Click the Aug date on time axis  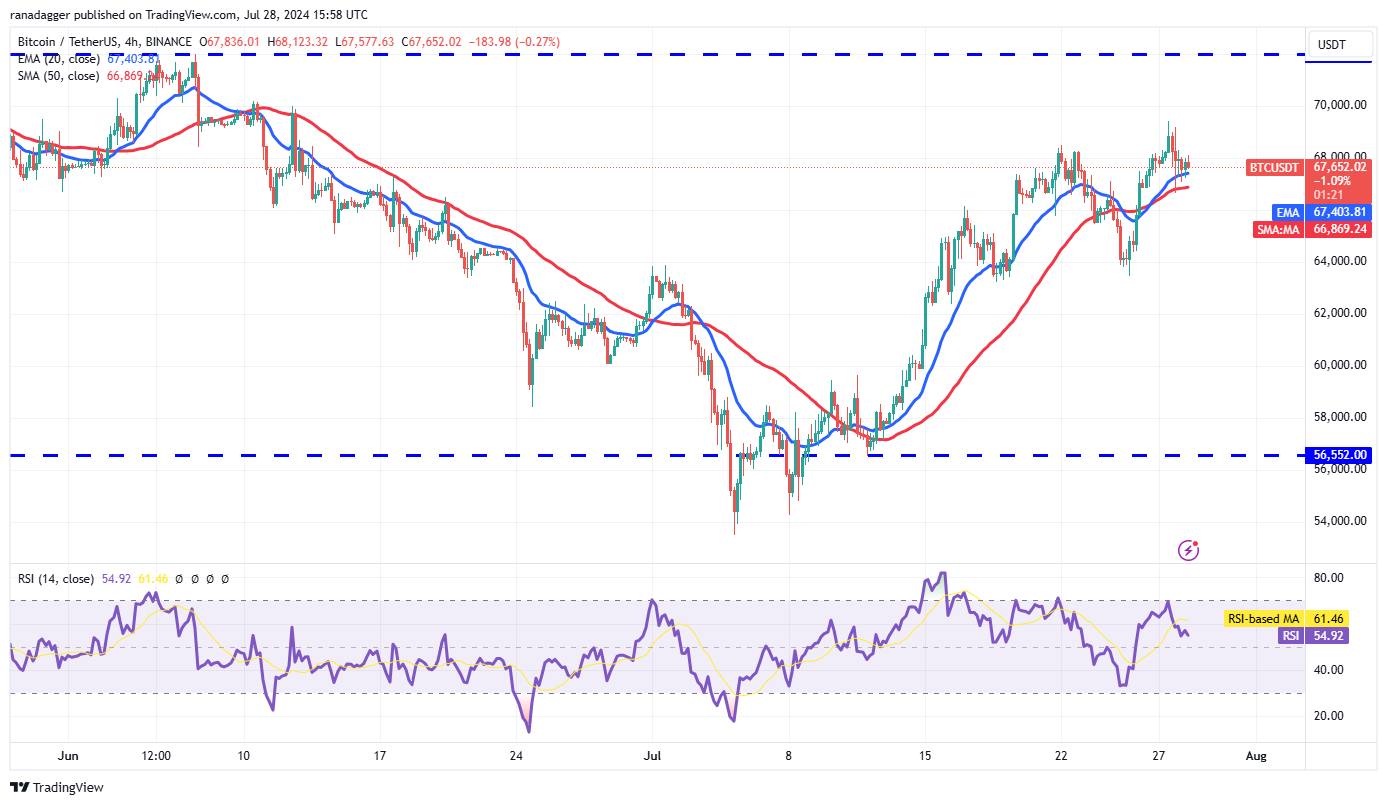point(1256,756)
